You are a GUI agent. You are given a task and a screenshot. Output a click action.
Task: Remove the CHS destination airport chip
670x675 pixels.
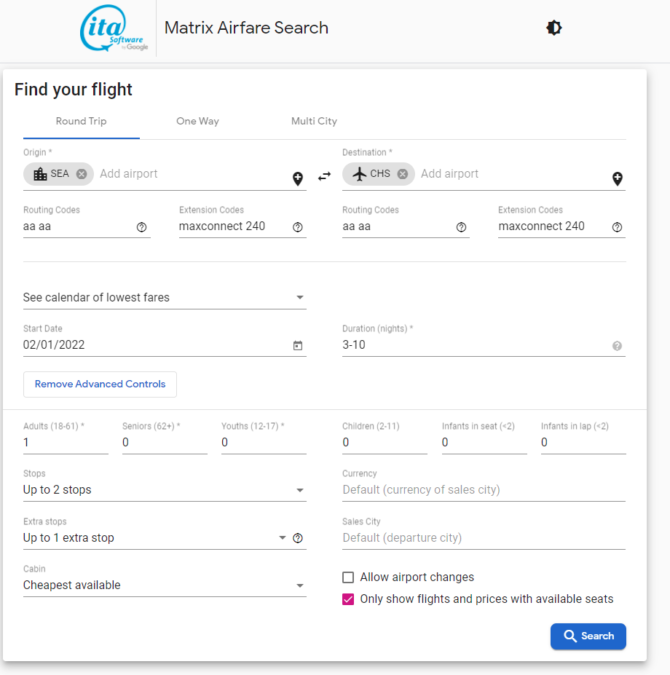[402, 174]
